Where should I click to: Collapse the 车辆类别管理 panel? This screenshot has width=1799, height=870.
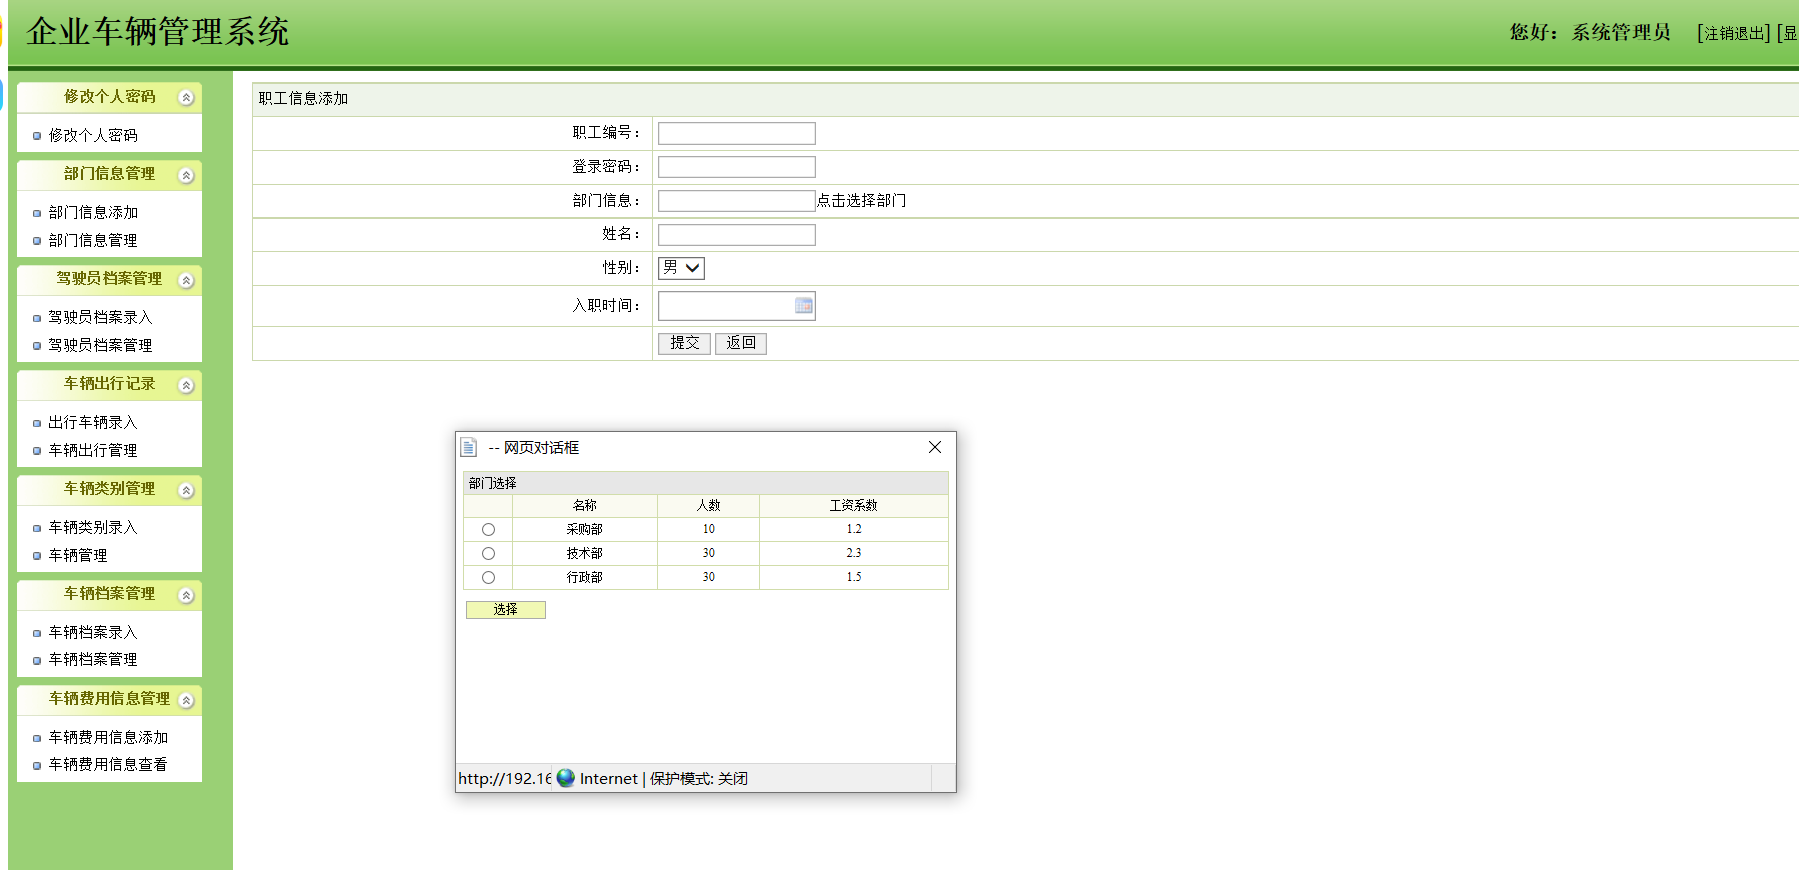point(186,490)
